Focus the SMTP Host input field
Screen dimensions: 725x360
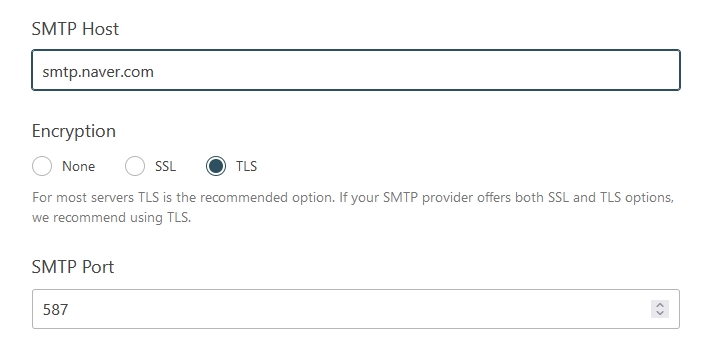coord(356,70)
